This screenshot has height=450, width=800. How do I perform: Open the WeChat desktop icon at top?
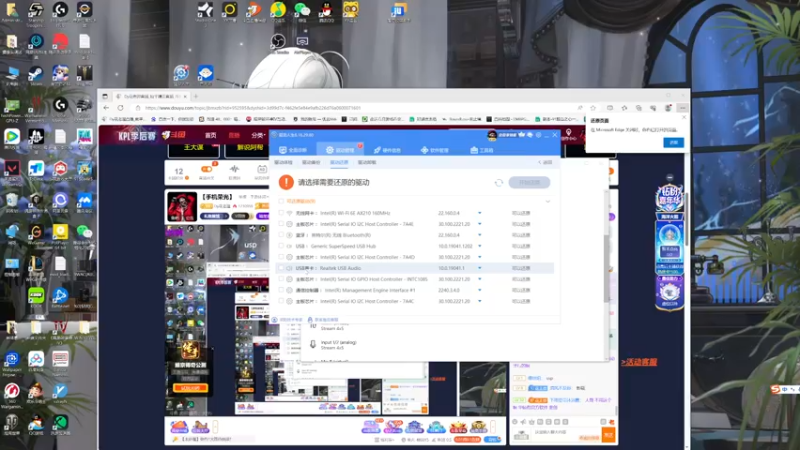302,12
